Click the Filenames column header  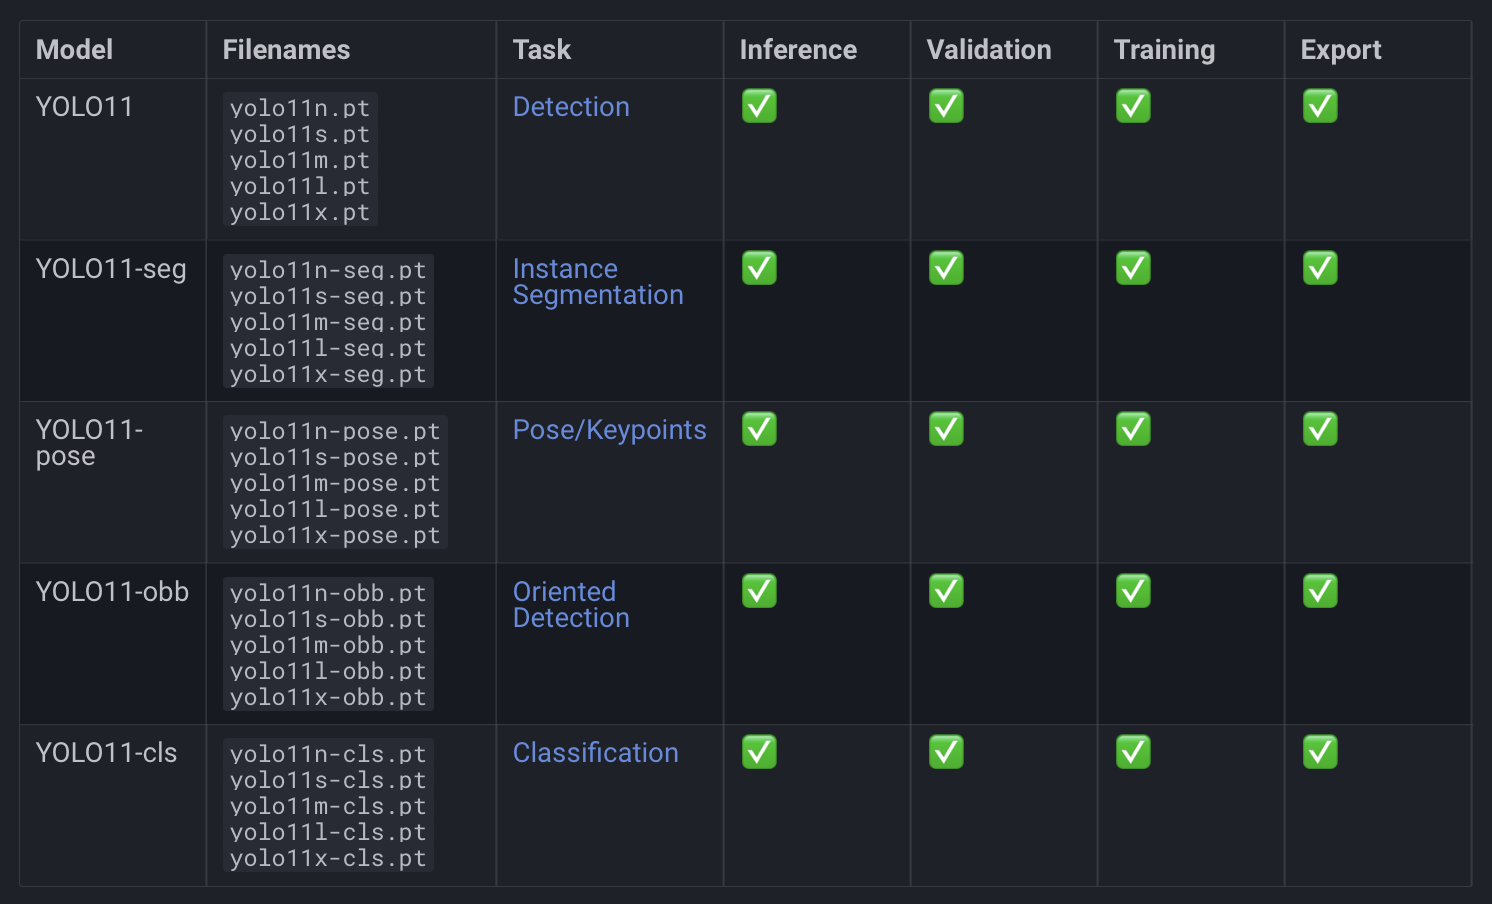[x=286, y=50]
